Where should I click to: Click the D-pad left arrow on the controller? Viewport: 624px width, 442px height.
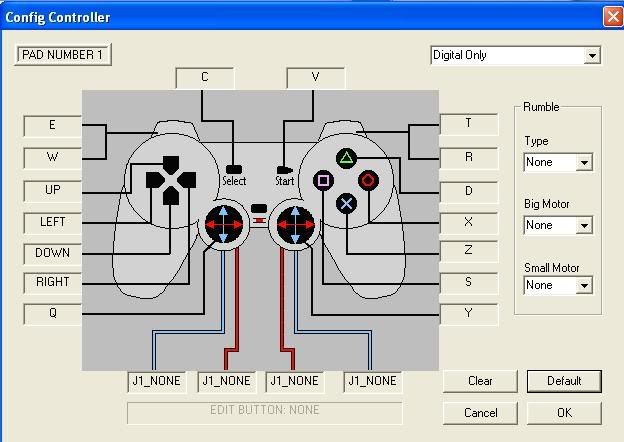coord(155,180)
